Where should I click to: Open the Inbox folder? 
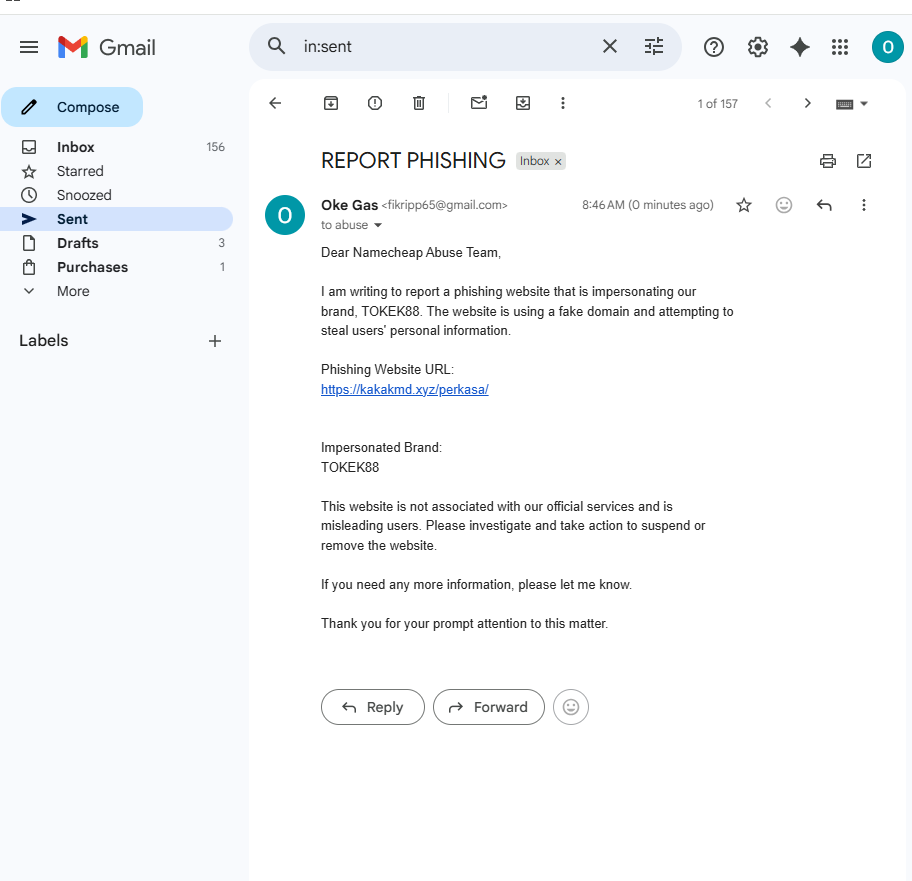point(116,147)
